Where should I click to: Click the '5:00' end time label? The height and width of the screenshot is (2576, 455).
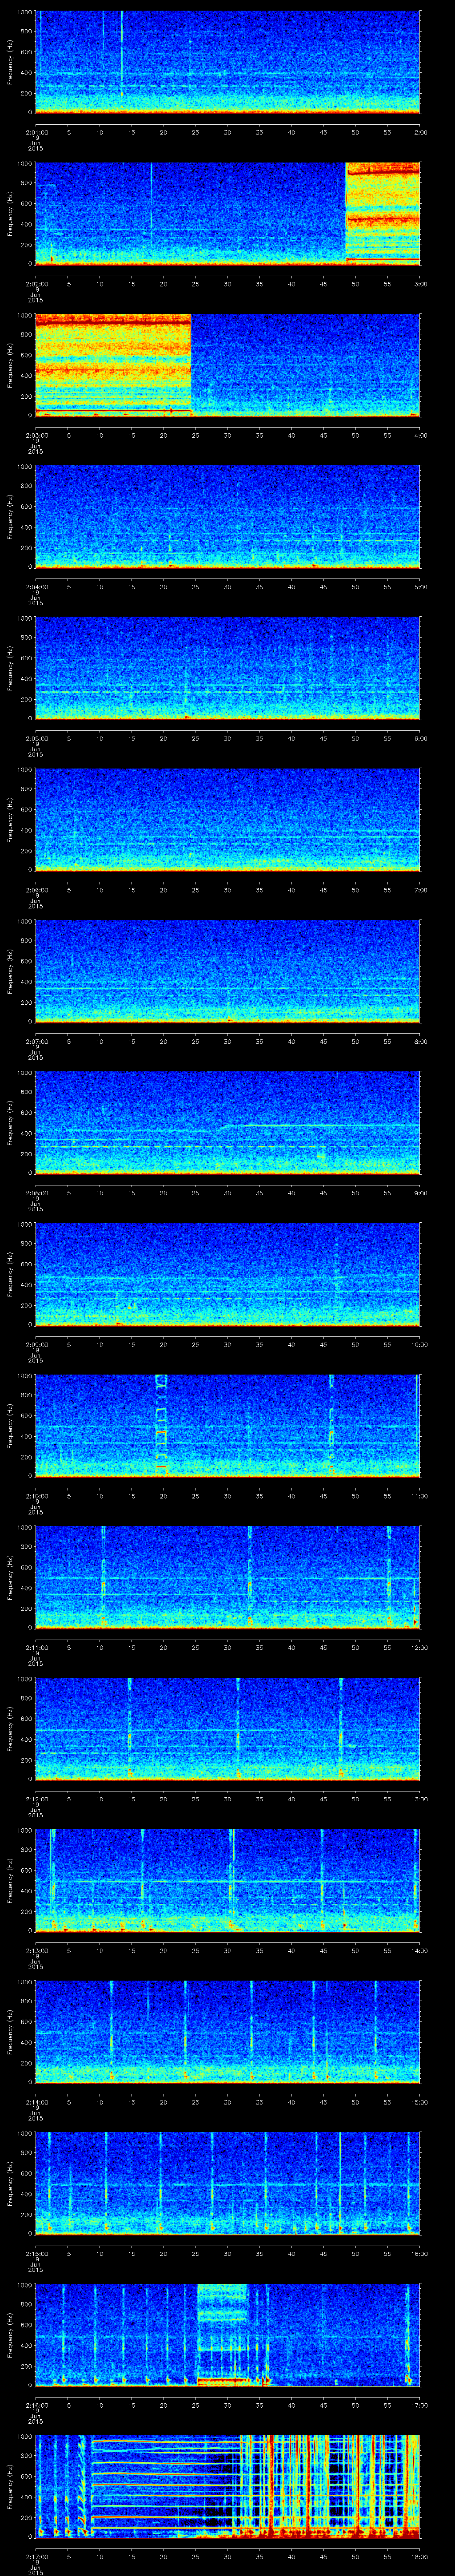[420, 586]
